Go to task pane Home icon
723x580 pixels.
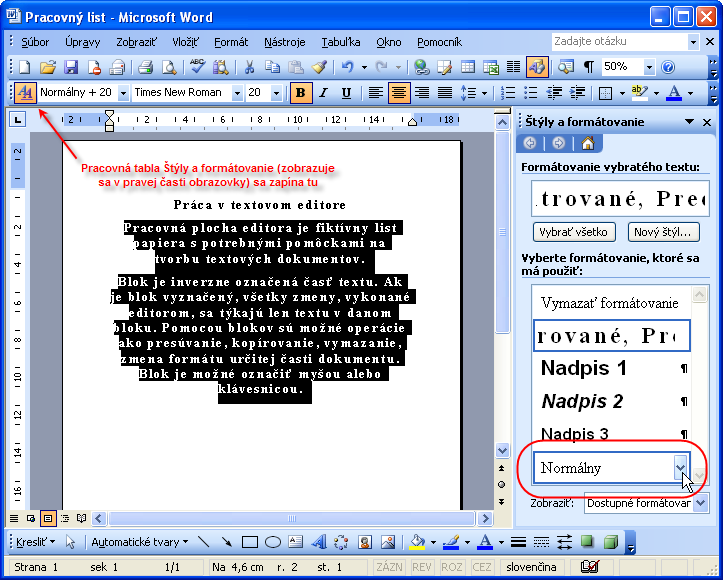(x=587, y=143)
